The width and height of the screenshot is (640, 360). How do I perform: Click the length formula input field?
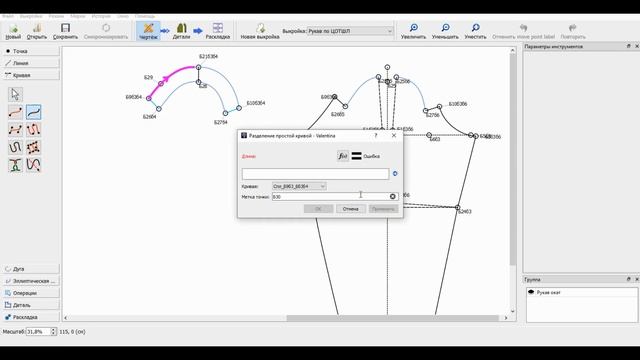click(315, 174)
